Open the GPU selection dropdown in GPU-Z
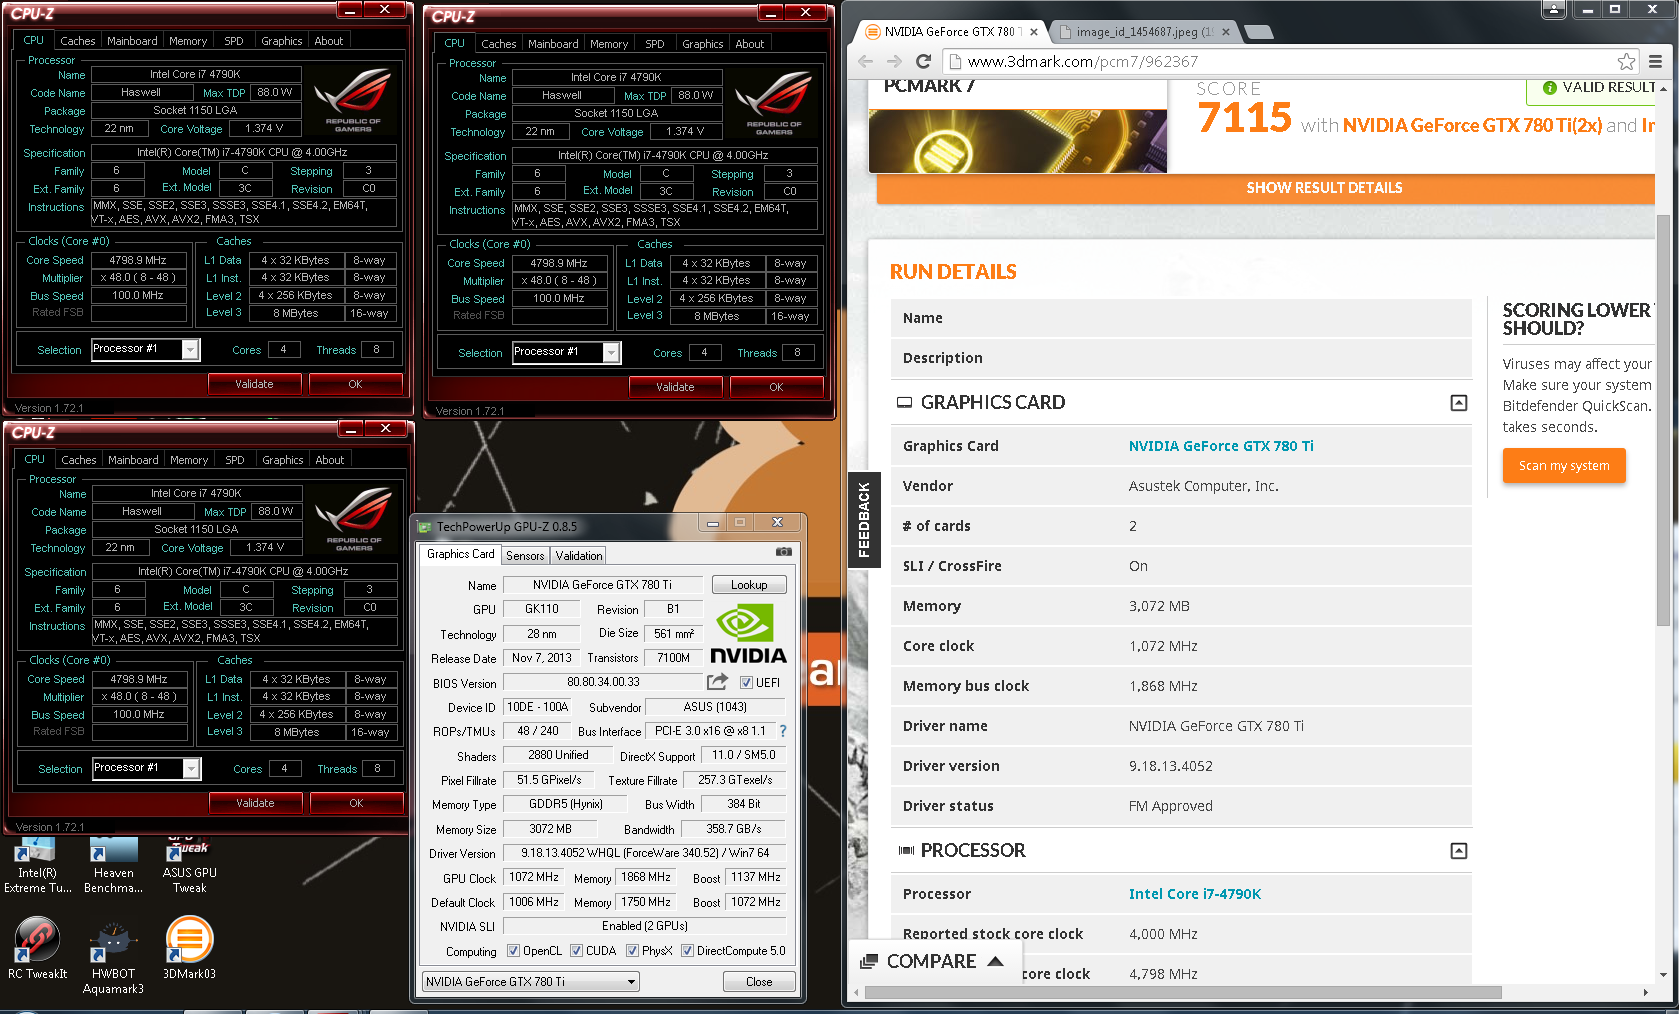The width and height of the screenshot is (1679, 1014). click(531, 982)
